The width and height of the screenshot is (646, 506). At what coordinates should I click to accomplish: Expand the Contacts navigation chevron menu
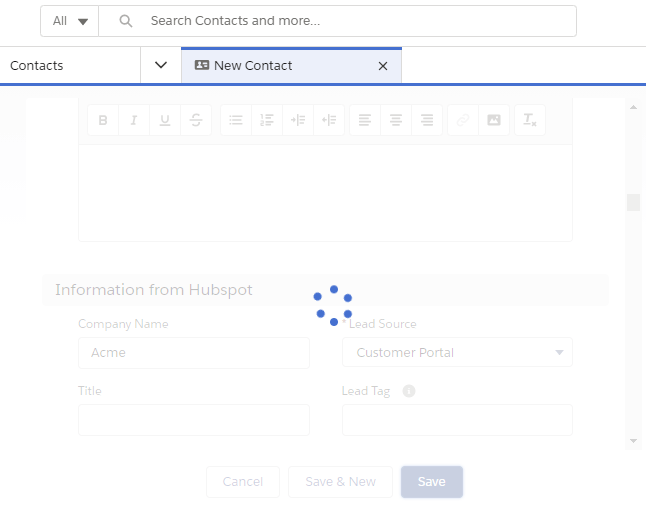click(161, 65)
